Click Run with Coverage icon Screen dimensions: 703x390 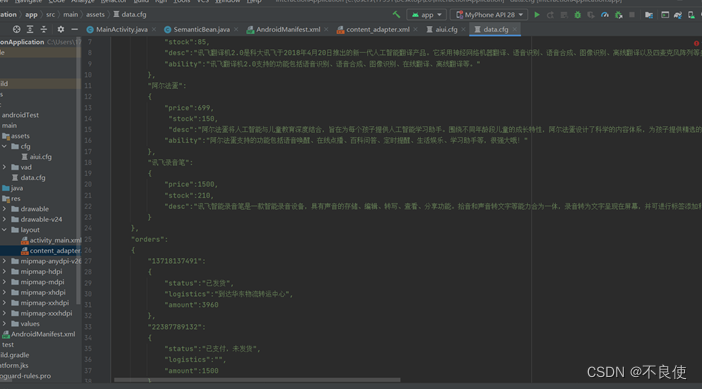pos(591,15)
